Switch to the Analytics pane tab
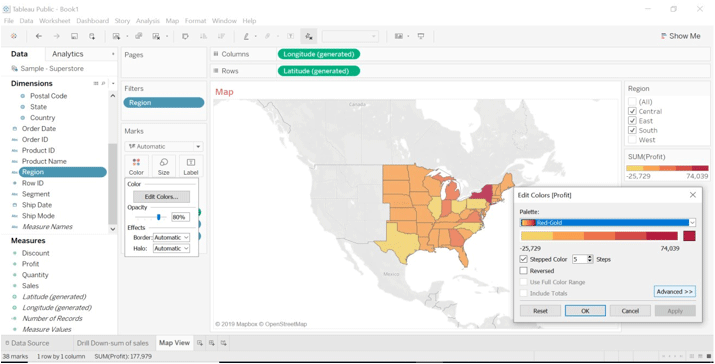Screen dimensions: 715x364 pos(67,54)
